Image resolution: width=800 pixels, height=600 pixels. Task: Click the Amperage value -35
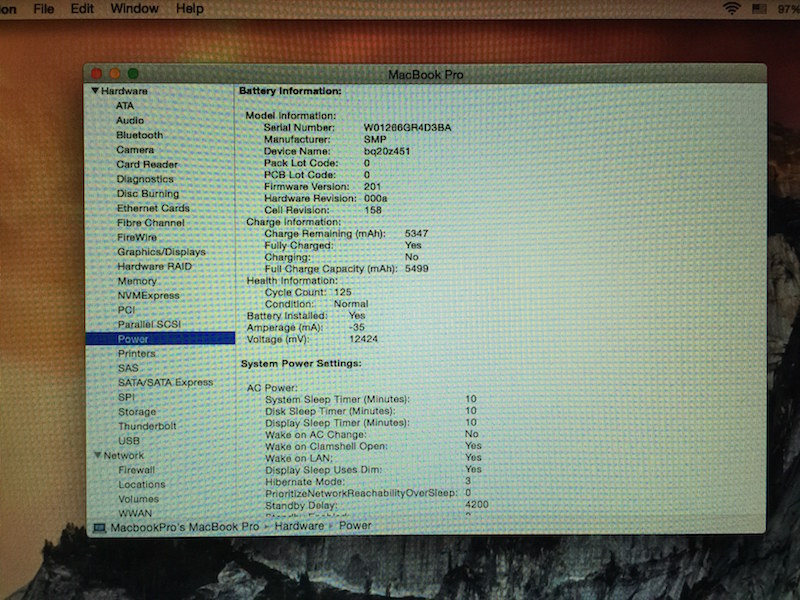357,327
